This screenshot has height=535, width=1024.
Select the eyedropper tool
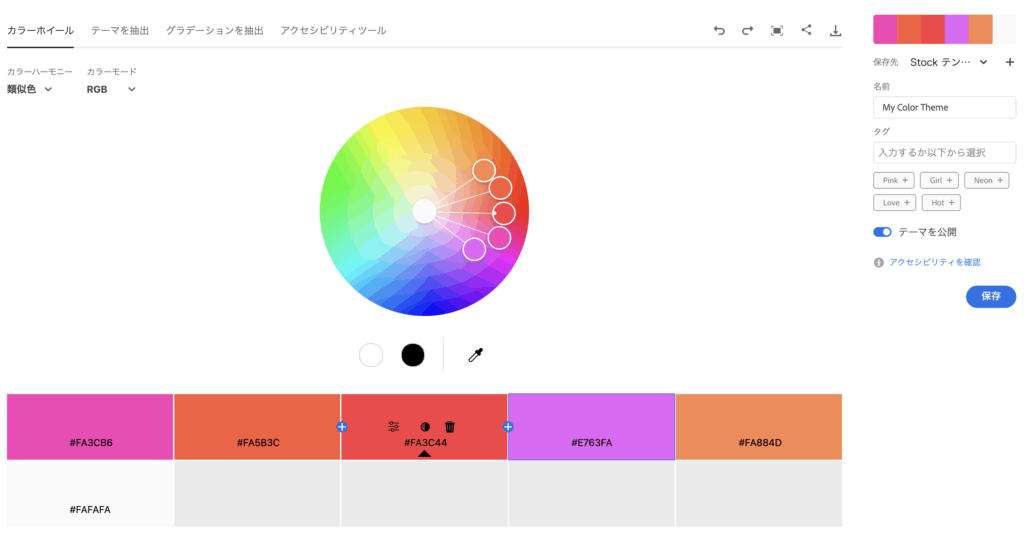pos(476,355)
